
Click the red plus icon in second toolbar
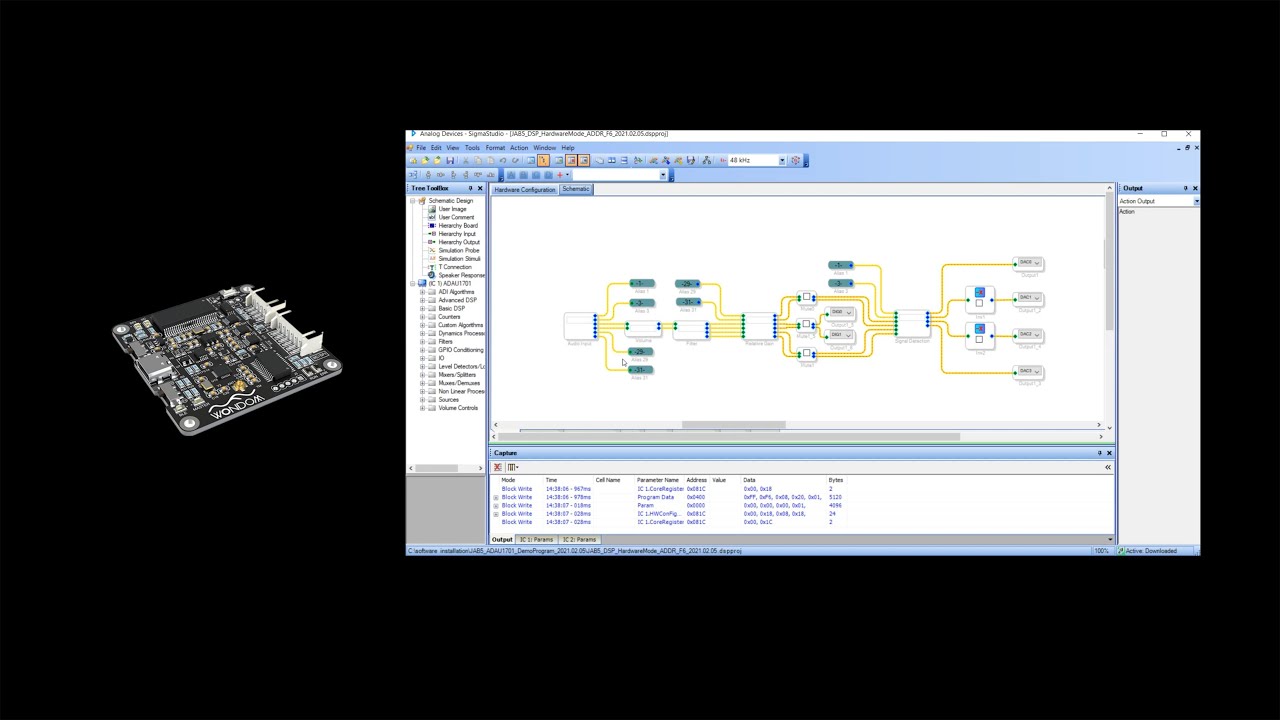tap(560, 175)
